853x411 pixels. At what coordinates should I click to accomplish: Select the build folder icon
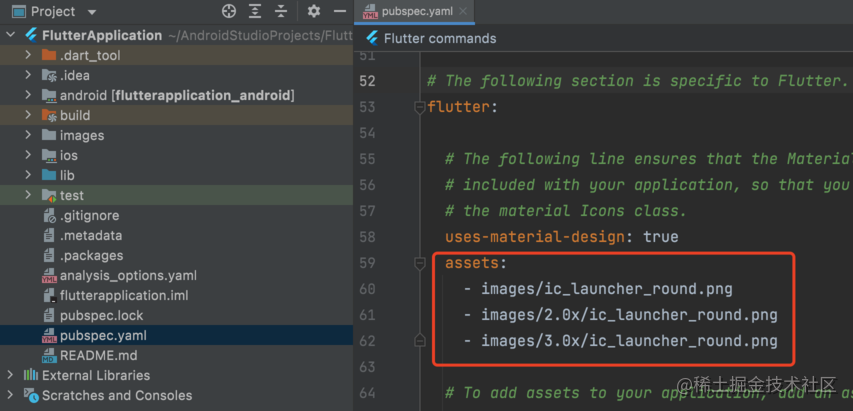(x=49, y=115)
